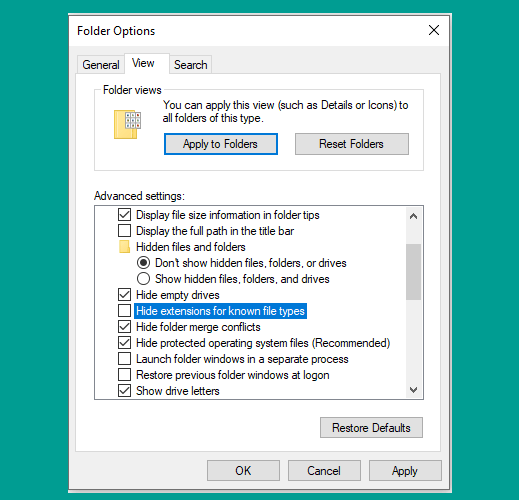Uncheck Hide protected operating system files
This screenshot has height=500, width=519.
(x=124, y=343)
